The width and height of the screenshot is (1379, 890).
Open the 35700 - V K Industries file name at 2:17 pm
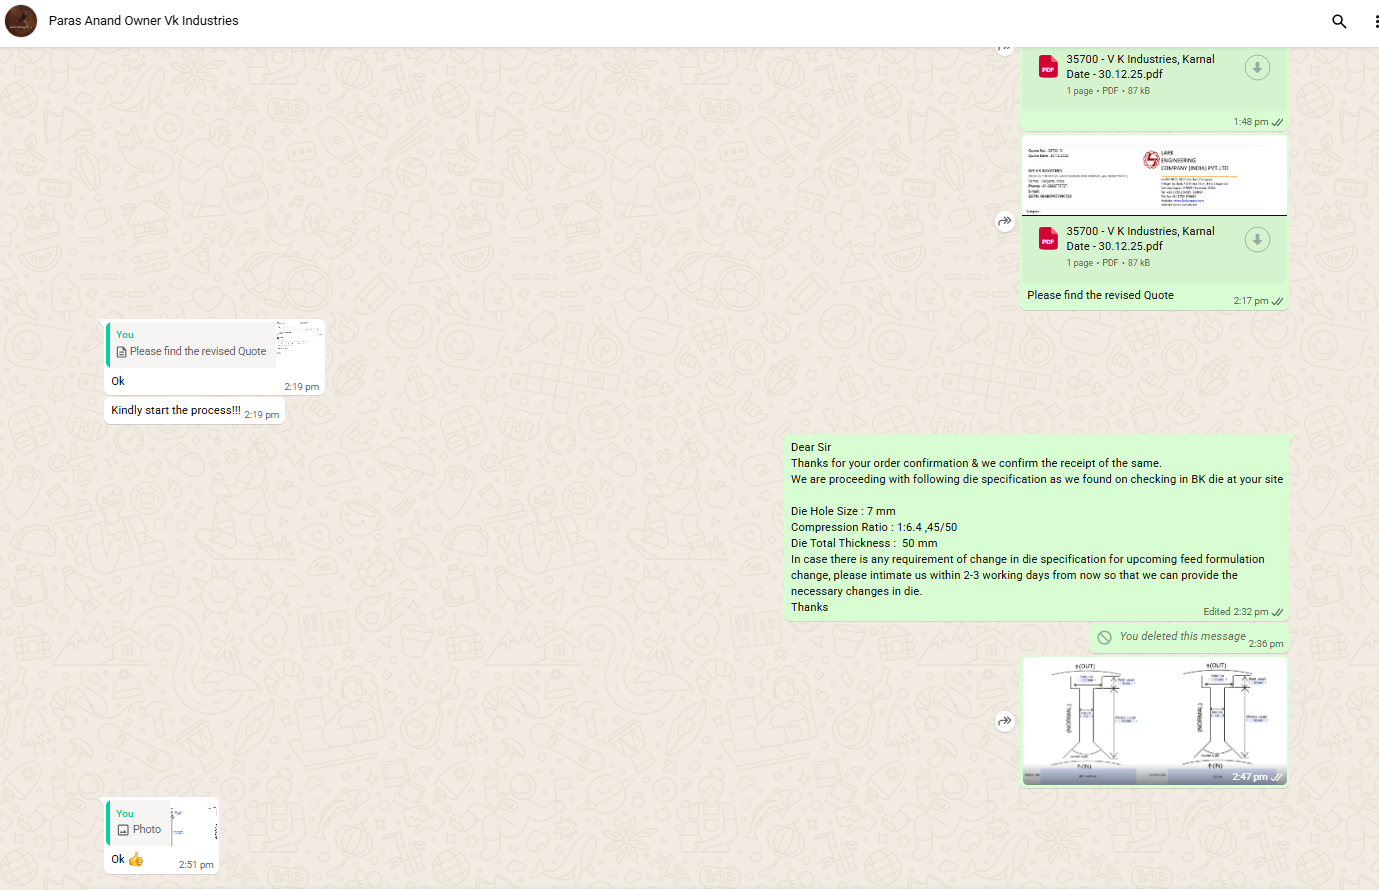tap(1140, 238)
